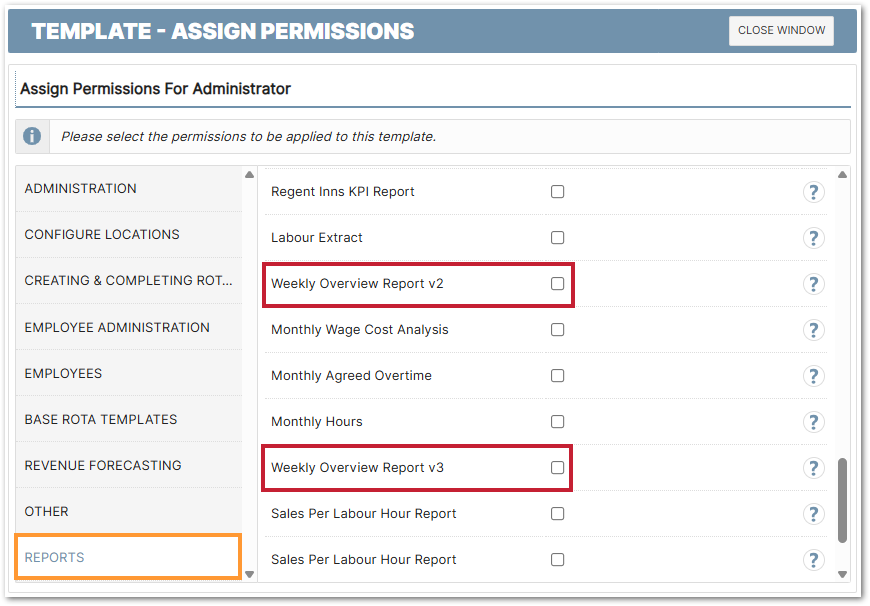The height and width of the screenshot is (606, 870).
Task: Show help for Weekly Overview Report v3
Action: [814, 468]
